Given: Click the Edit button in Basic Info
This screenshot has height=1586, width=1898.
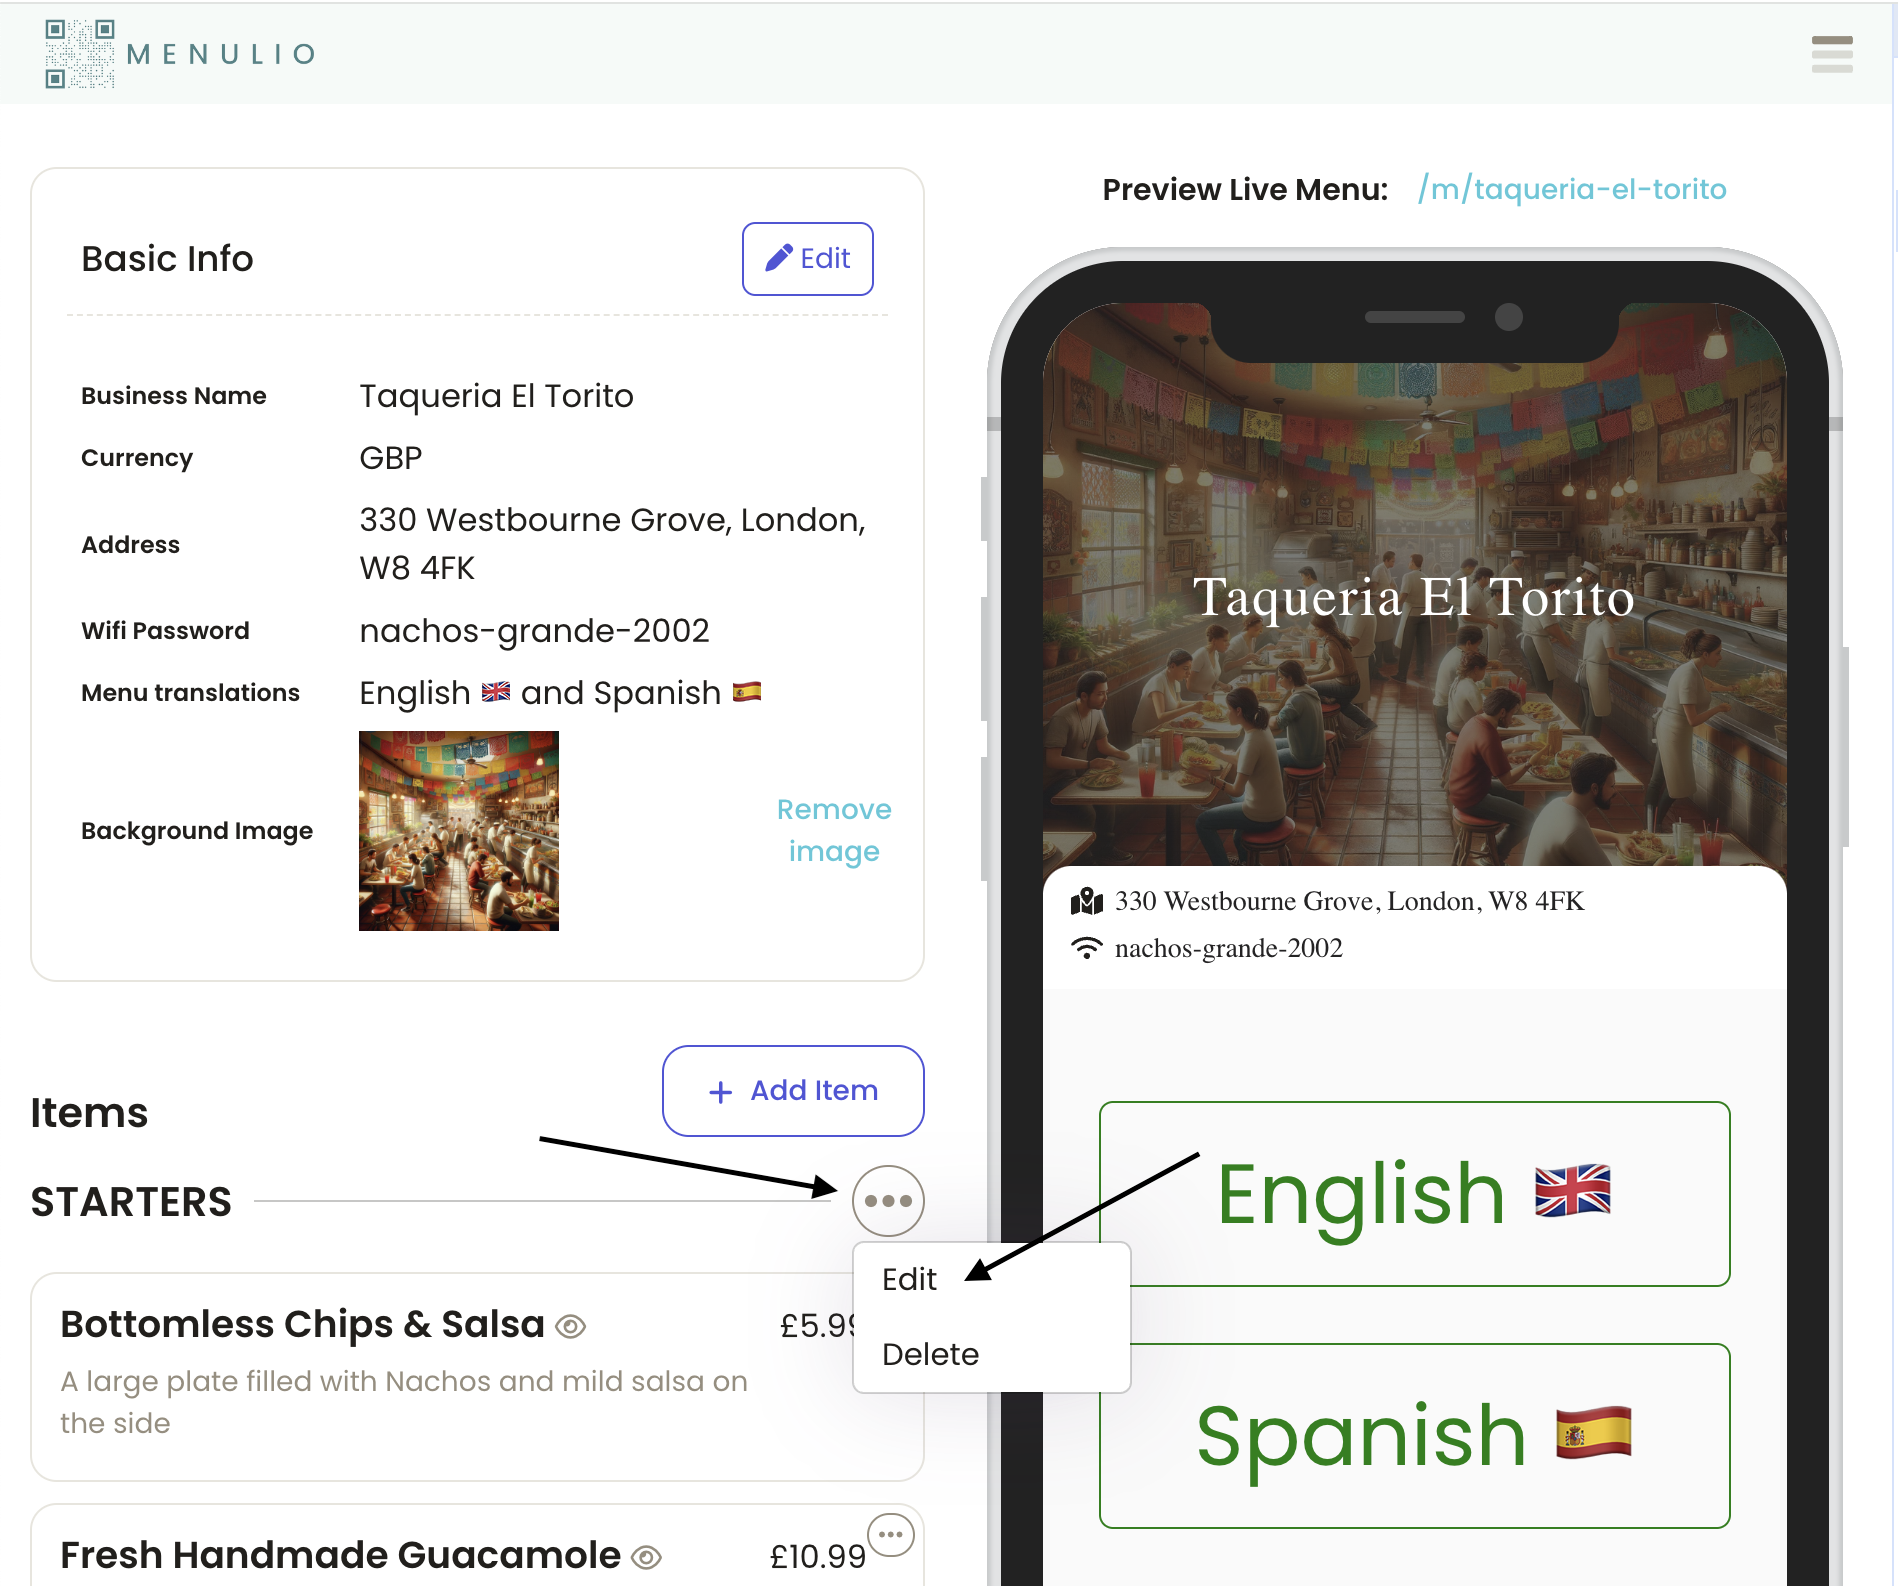Looking at the screenshot, I should [x=808, y=259].
